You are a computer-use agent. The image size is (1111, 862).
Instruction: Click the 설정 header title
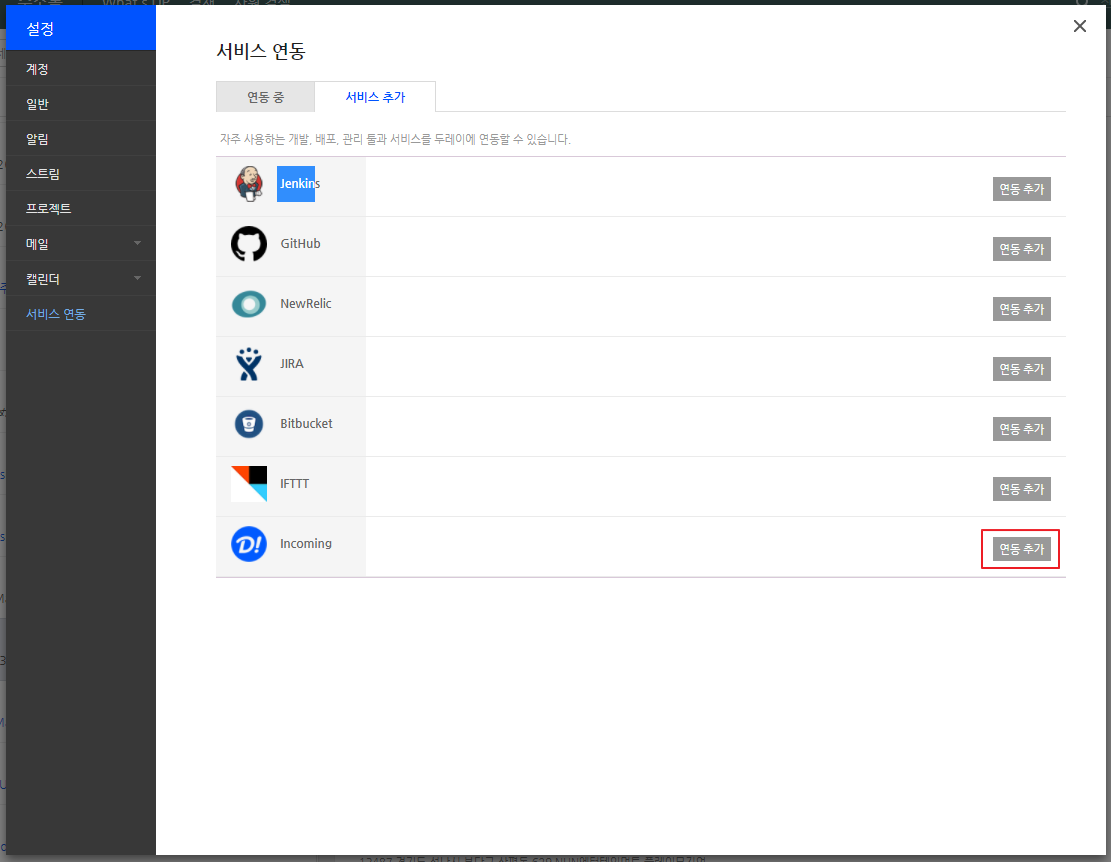40,29
